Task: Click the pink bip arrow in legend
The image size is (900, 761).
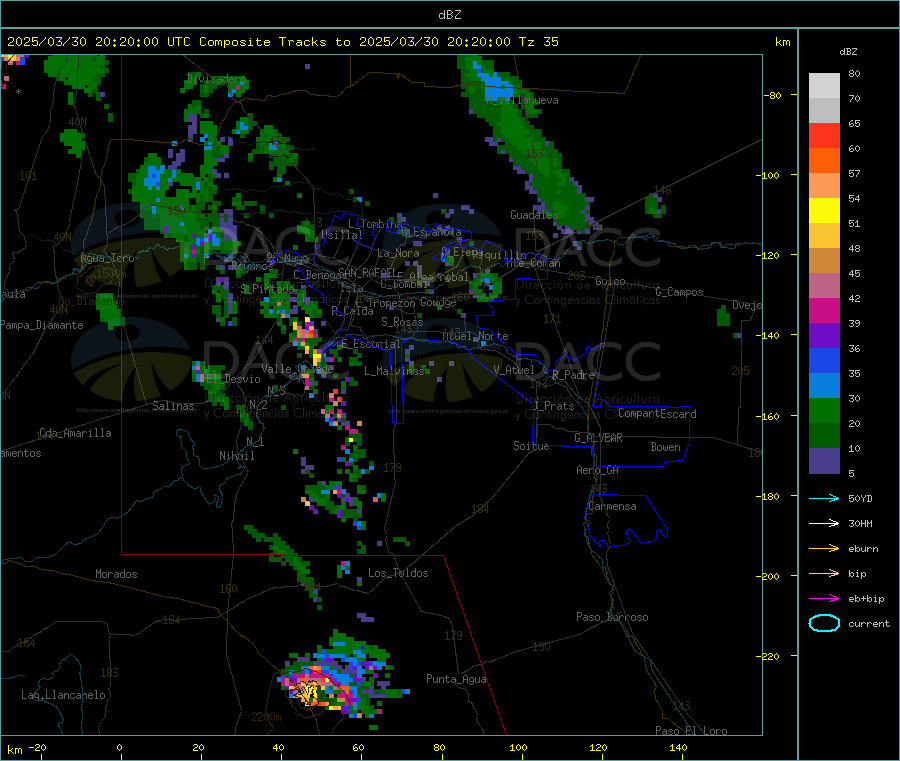Action: click(824, 573)
